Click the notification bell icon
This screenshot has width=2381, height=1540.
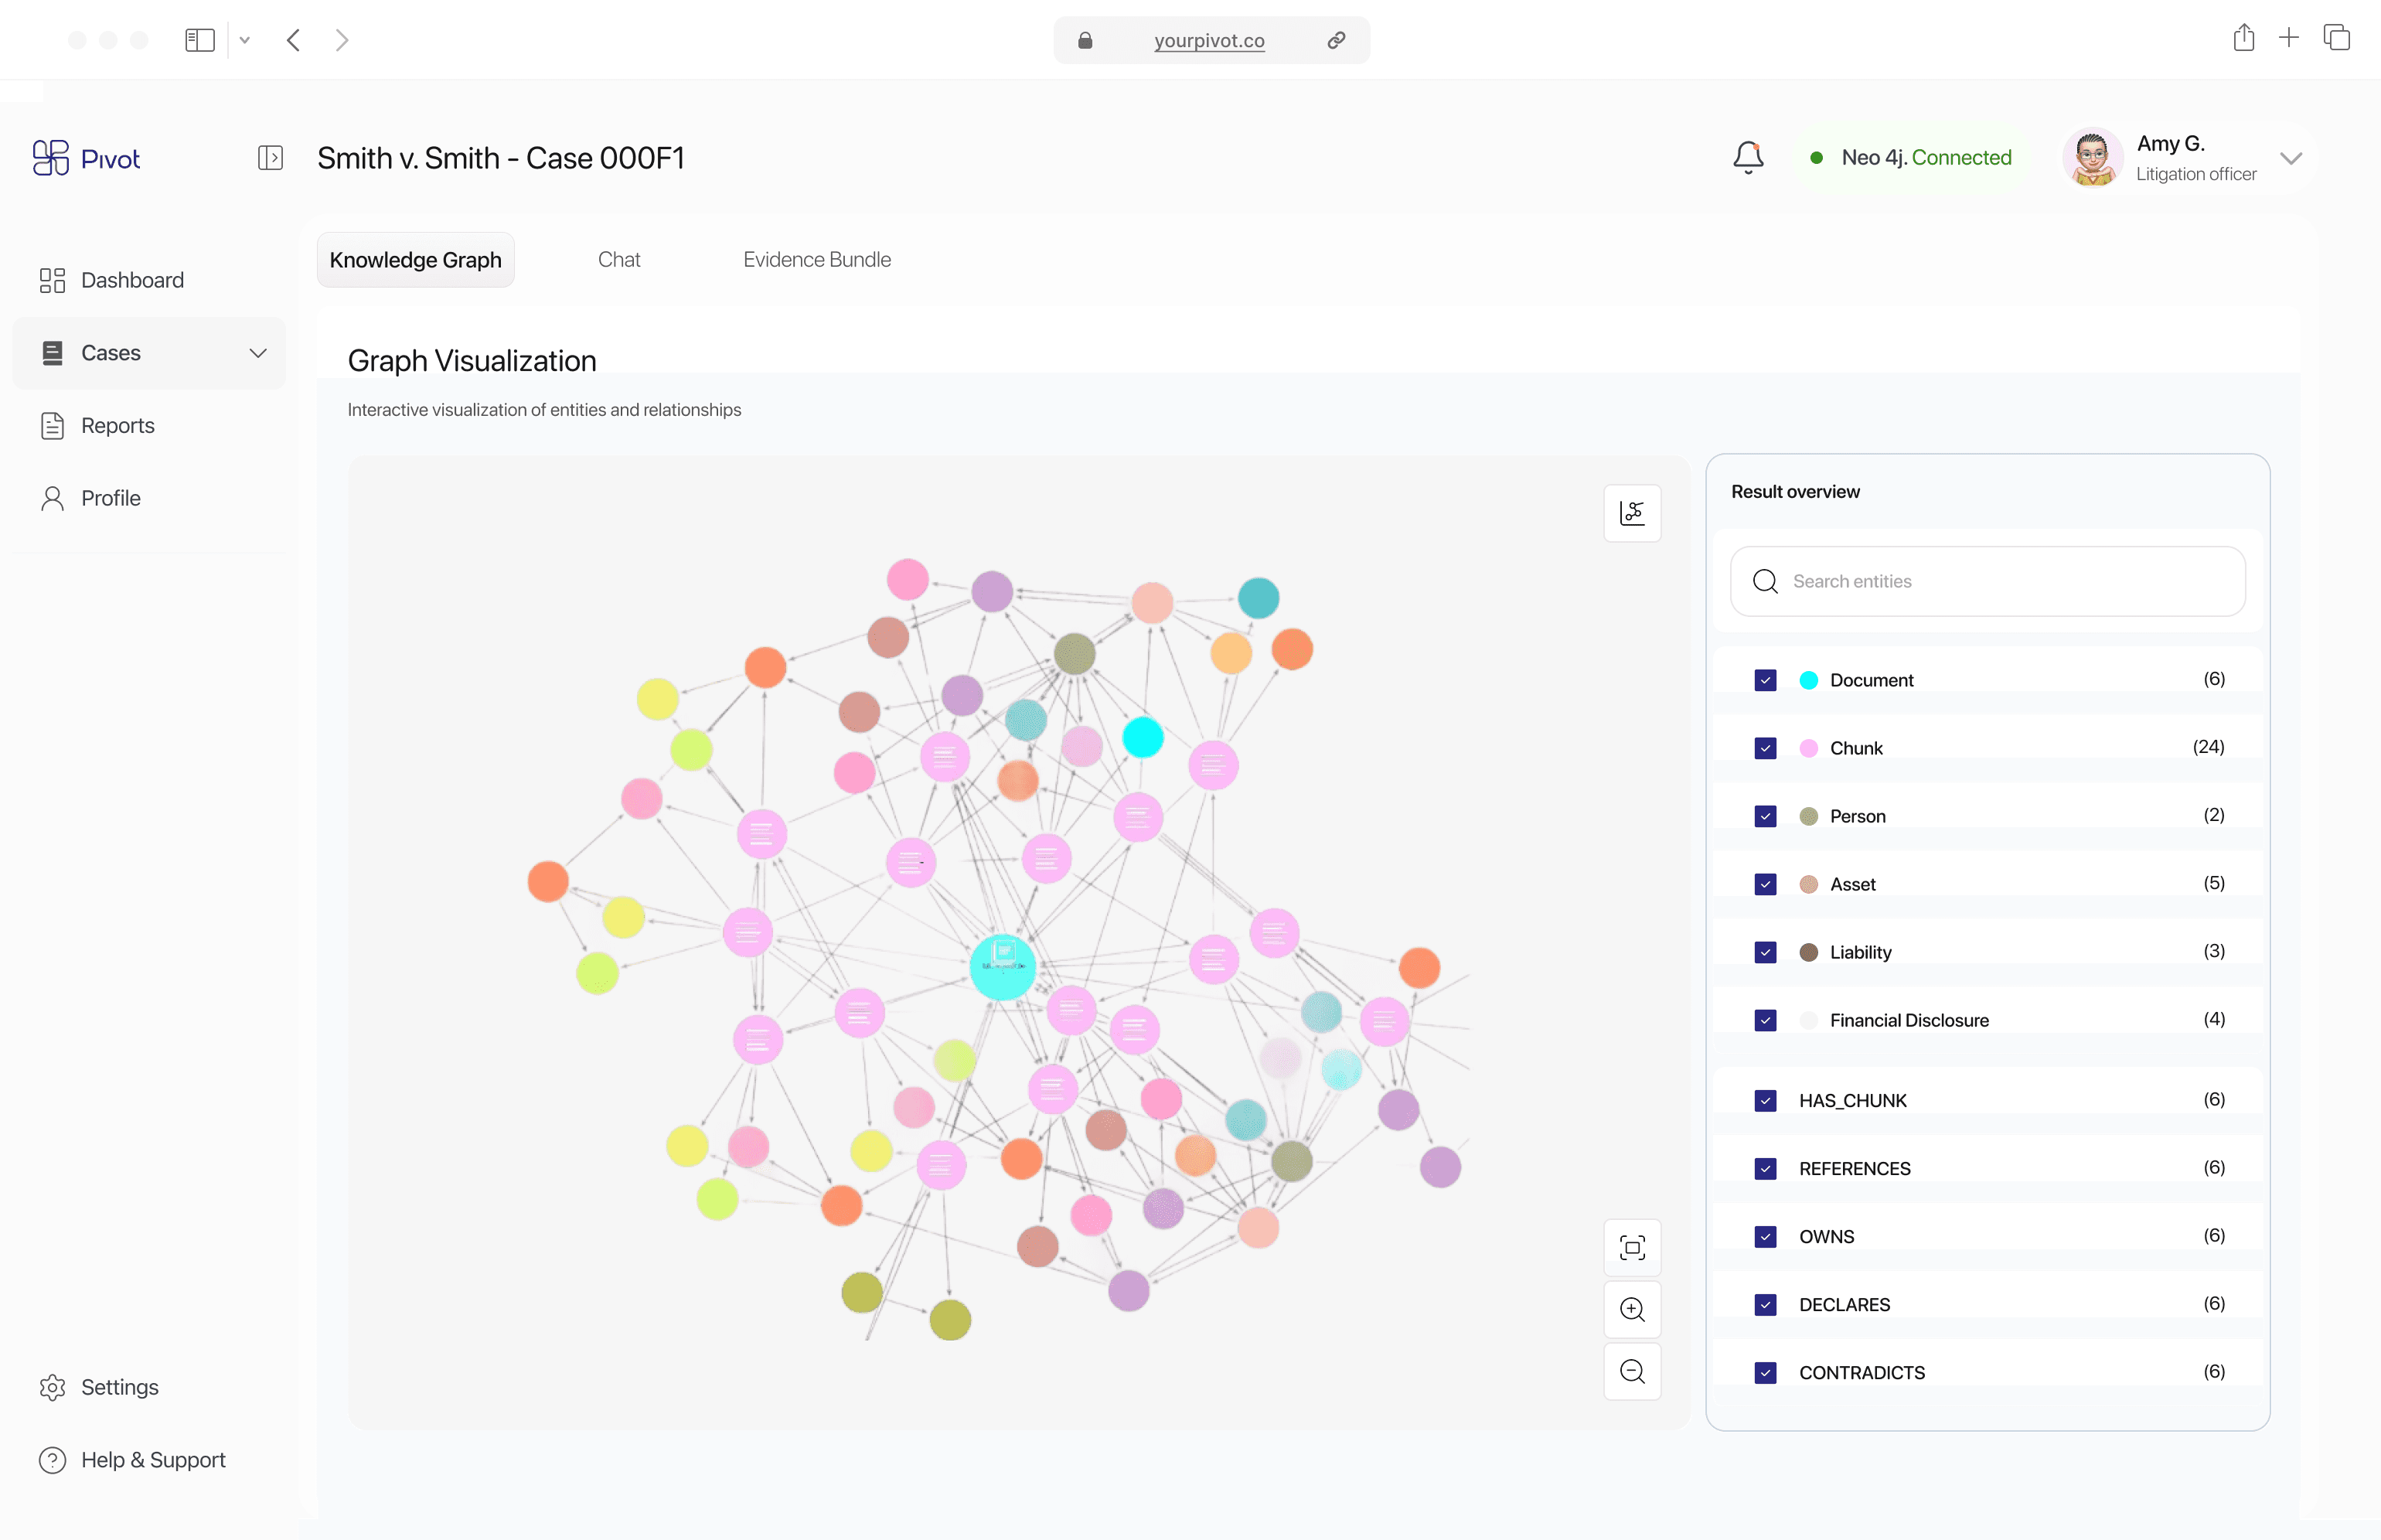pos(1747,157)
